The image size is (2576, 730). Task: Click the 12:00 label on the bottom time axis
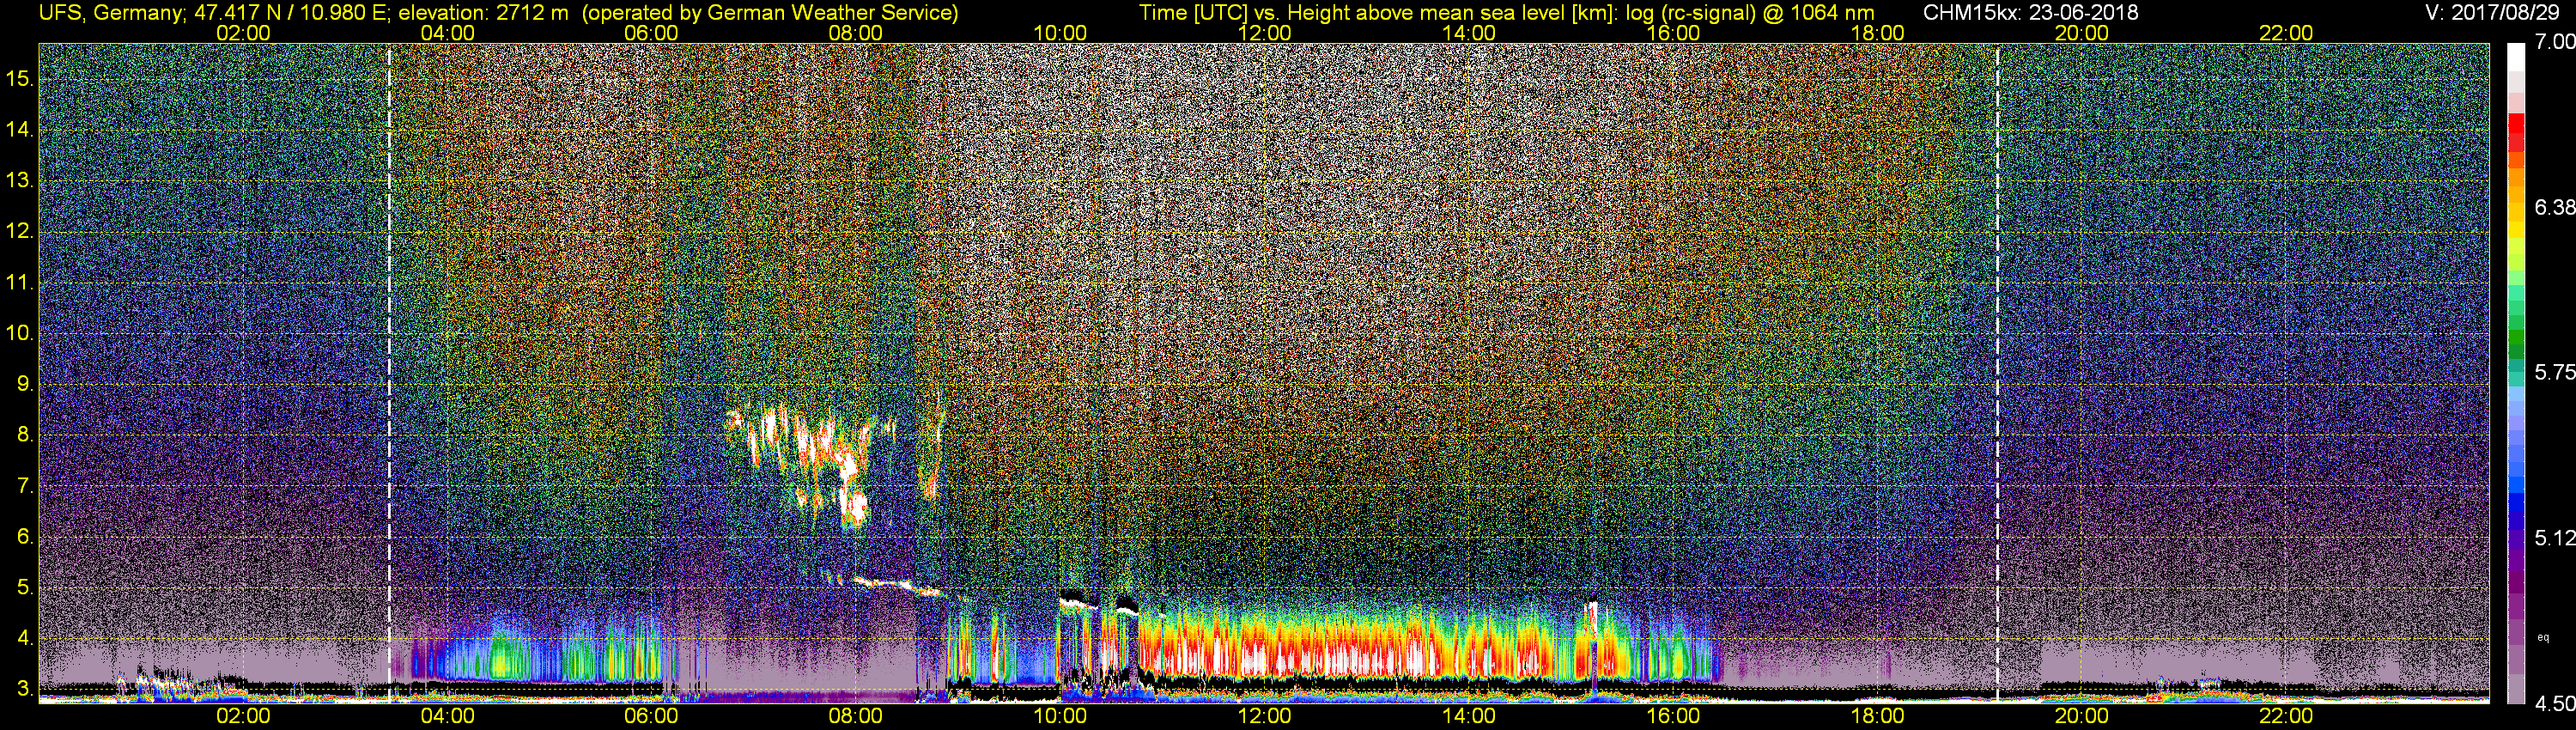click(1264, 716)
